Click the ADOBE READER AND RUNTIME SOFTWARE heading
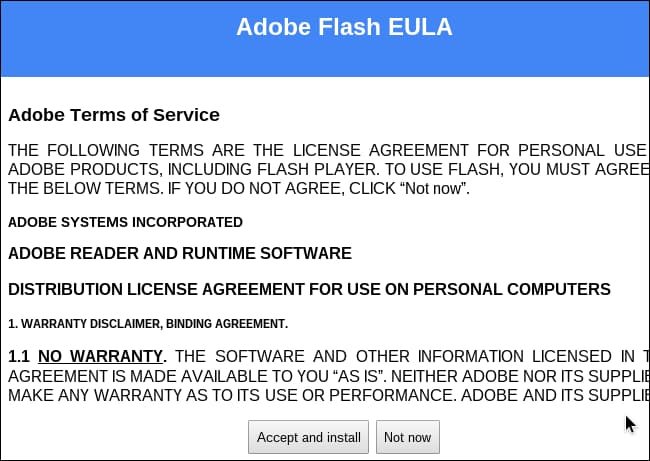This screenshot has width=650, height=461. 180,253
